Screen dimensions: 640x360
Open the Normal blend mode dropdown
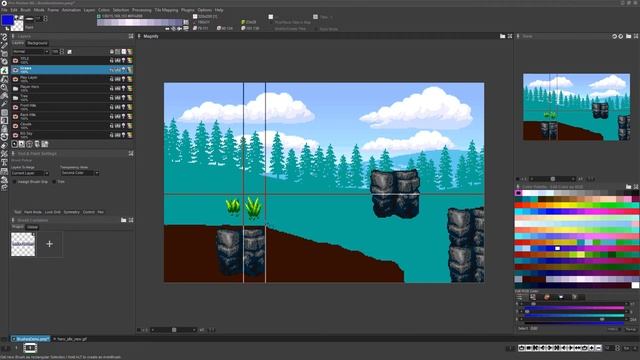pyautogui.click(x=31, y=52)
